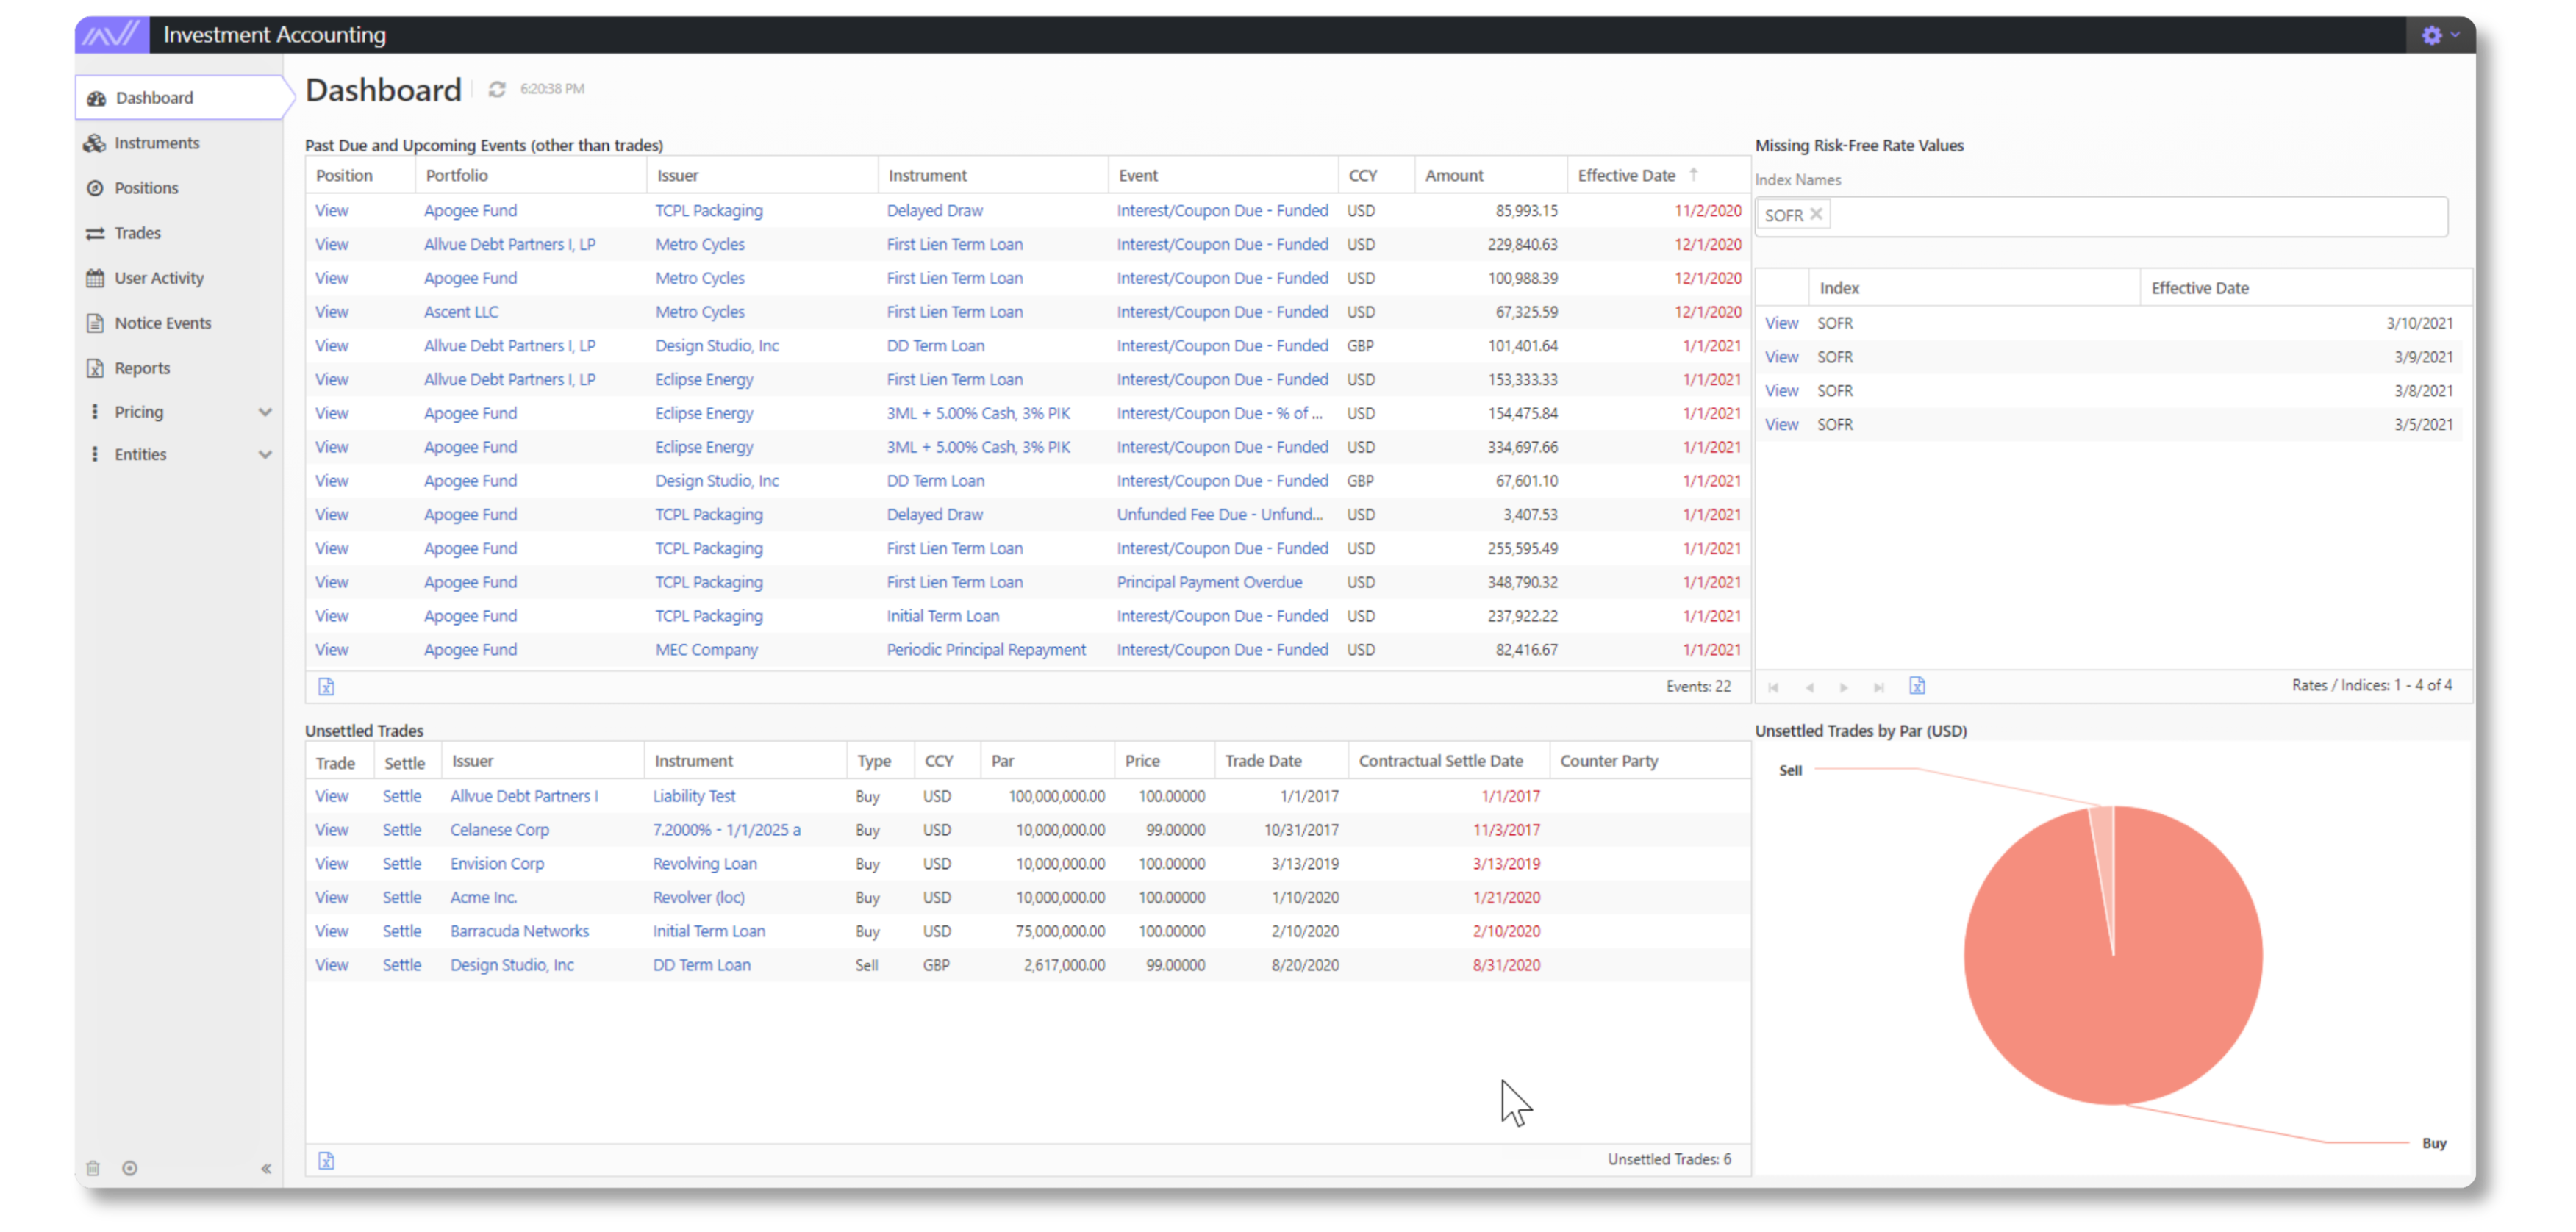
Task: Export Unsettled Trades to Excel
Action: (x=327, y=1161)
